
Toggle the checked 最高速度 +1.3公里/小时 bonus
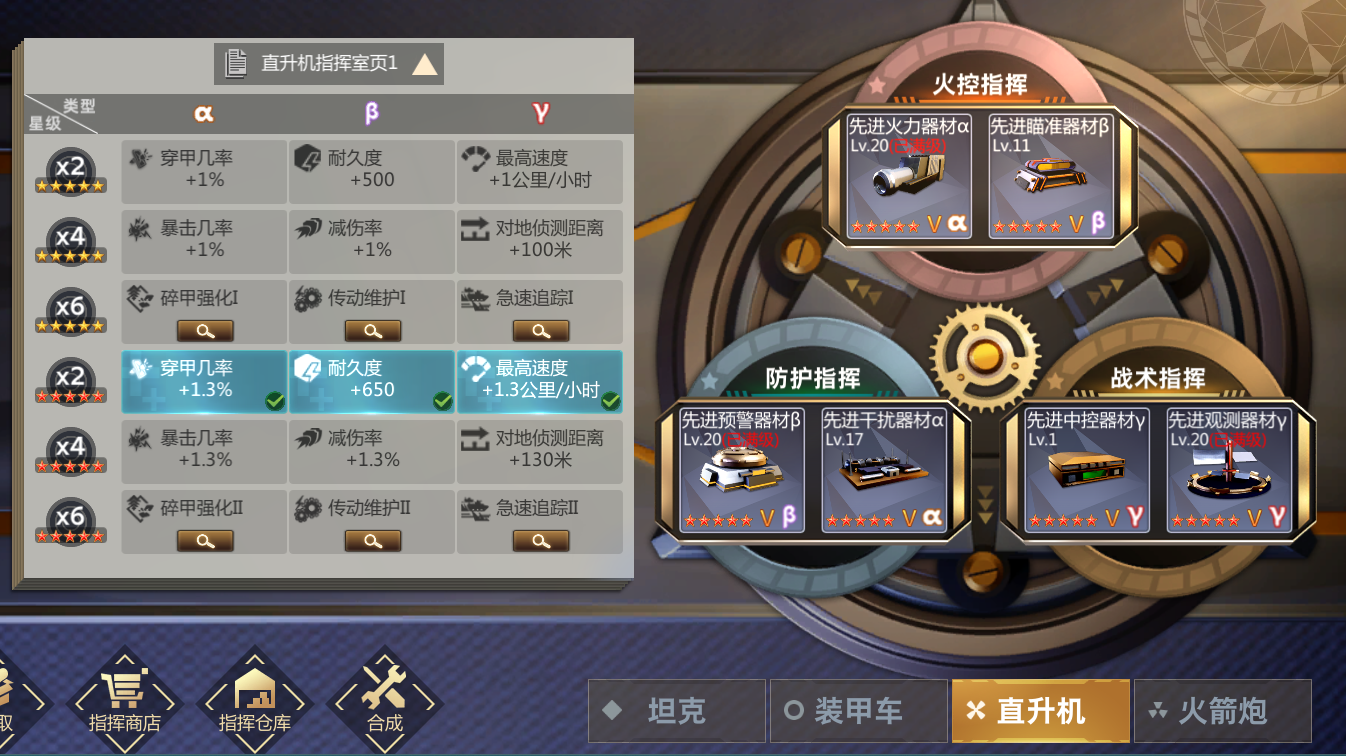coord(540,381)
